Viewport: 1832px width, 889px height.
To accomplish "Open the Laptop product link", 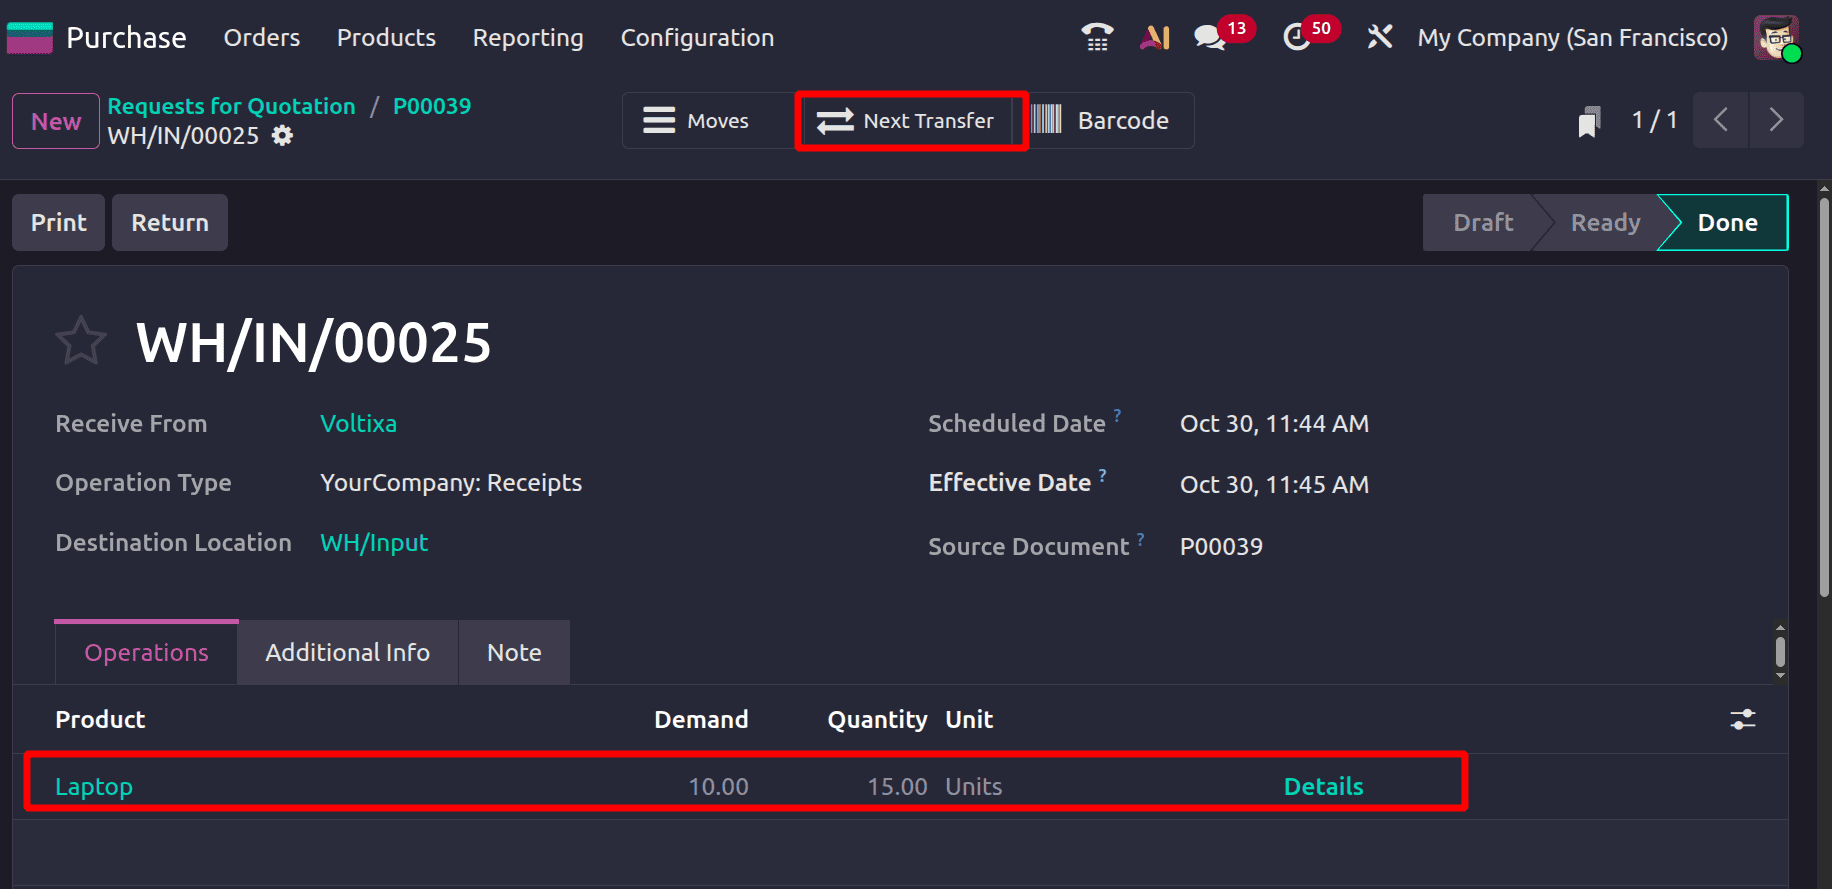I will pos(94,786).
